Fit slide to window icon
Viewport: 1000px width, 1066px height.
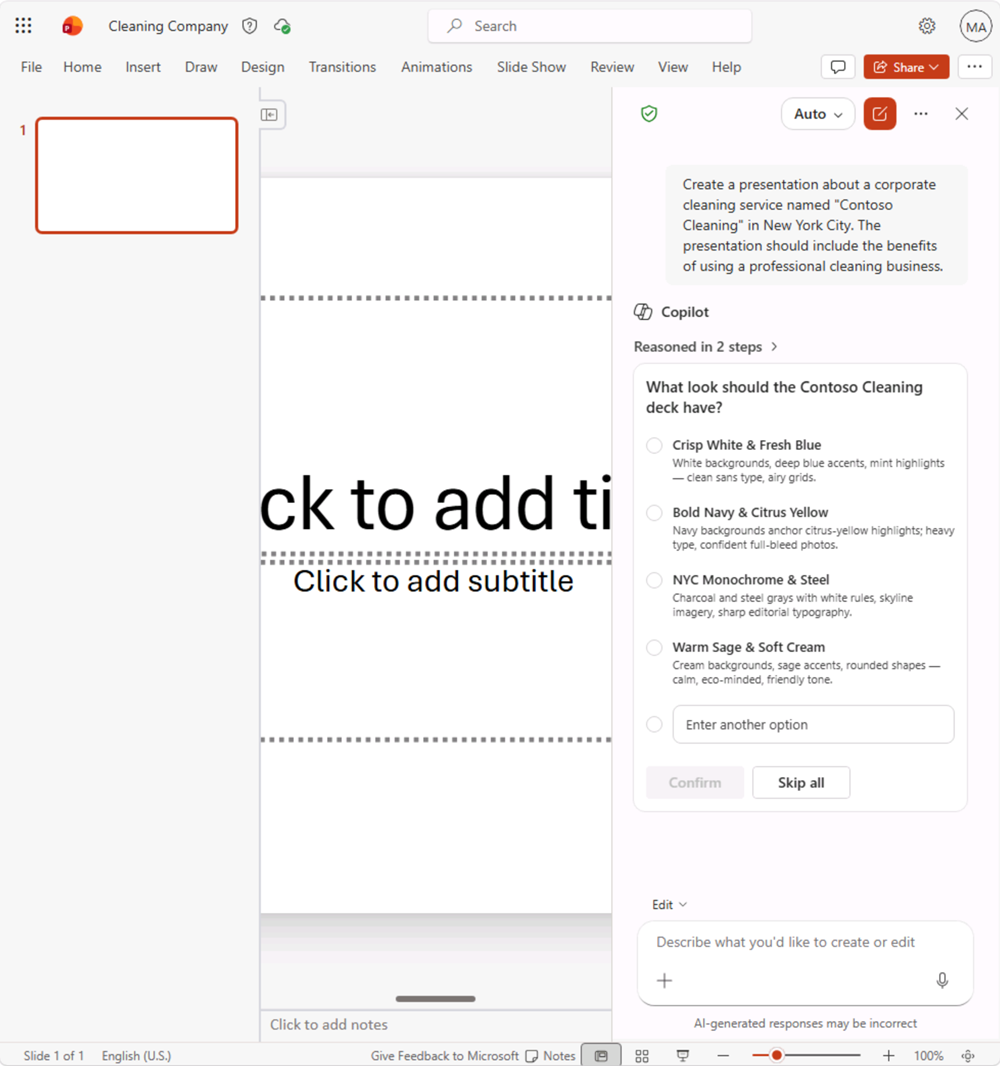[968, 1056]
